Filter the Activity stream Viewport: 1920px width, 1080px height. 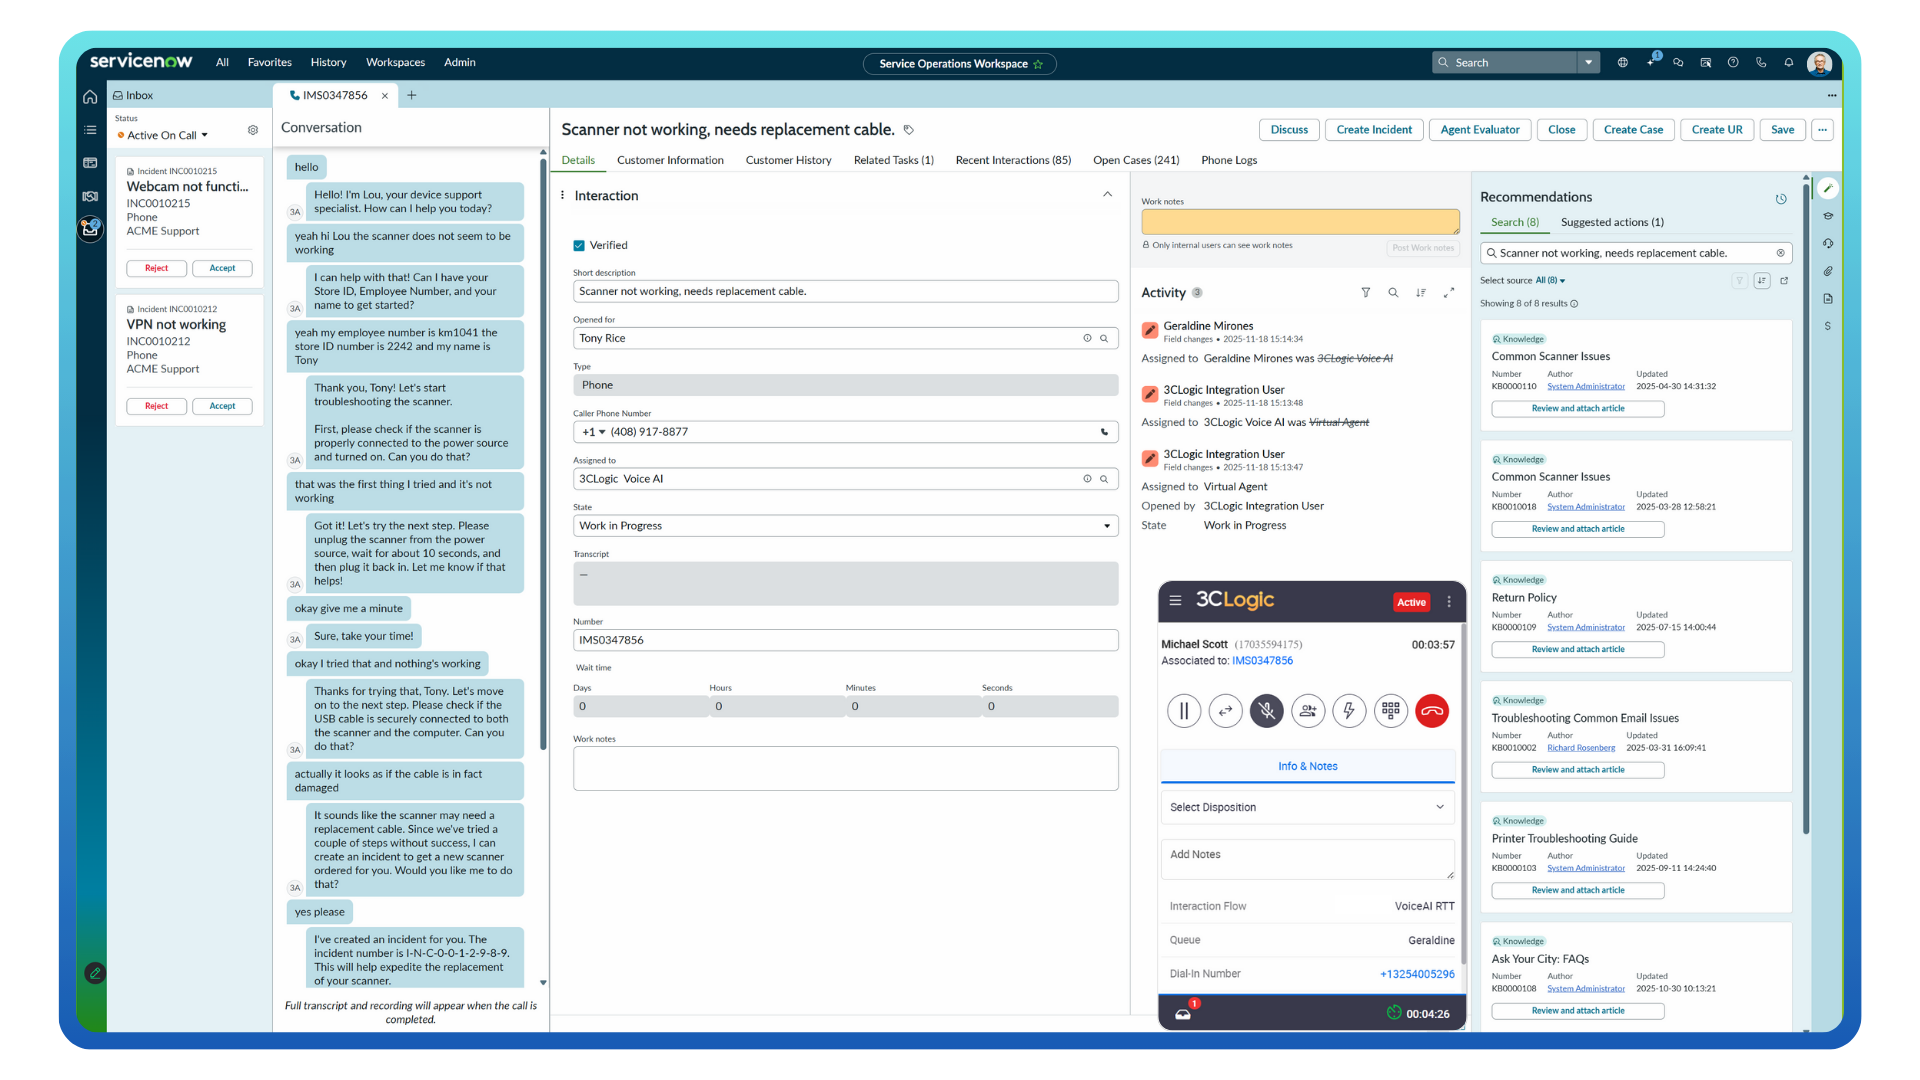pyautogui.click(x=1366, y=293)
